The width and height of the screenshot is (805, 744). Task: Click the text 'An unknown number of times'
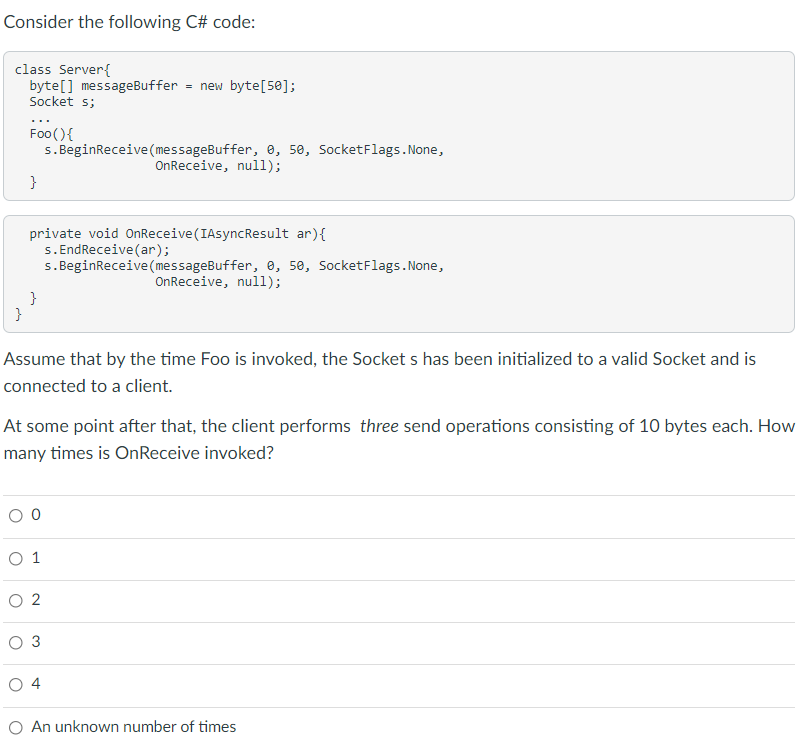click(x=133, y=727)
